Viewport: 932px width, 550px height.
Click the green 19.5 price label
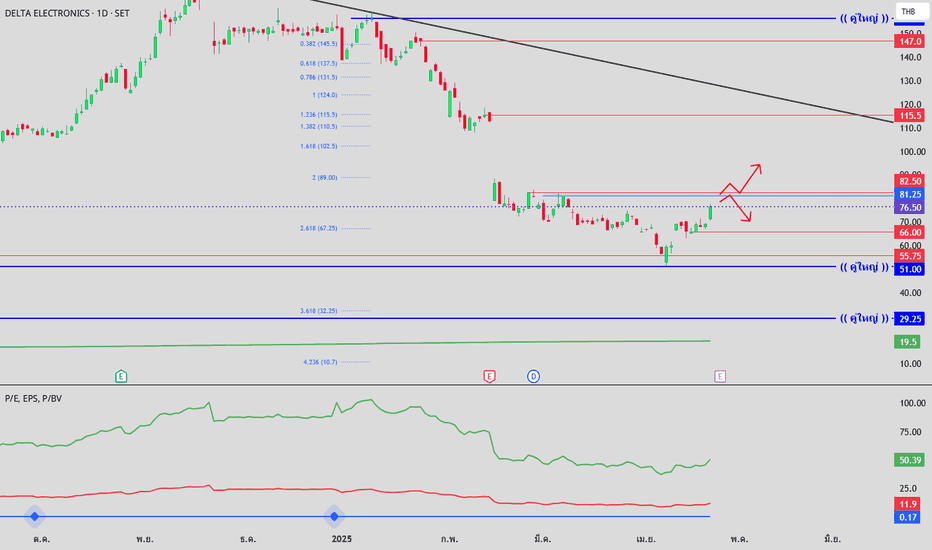909,342
